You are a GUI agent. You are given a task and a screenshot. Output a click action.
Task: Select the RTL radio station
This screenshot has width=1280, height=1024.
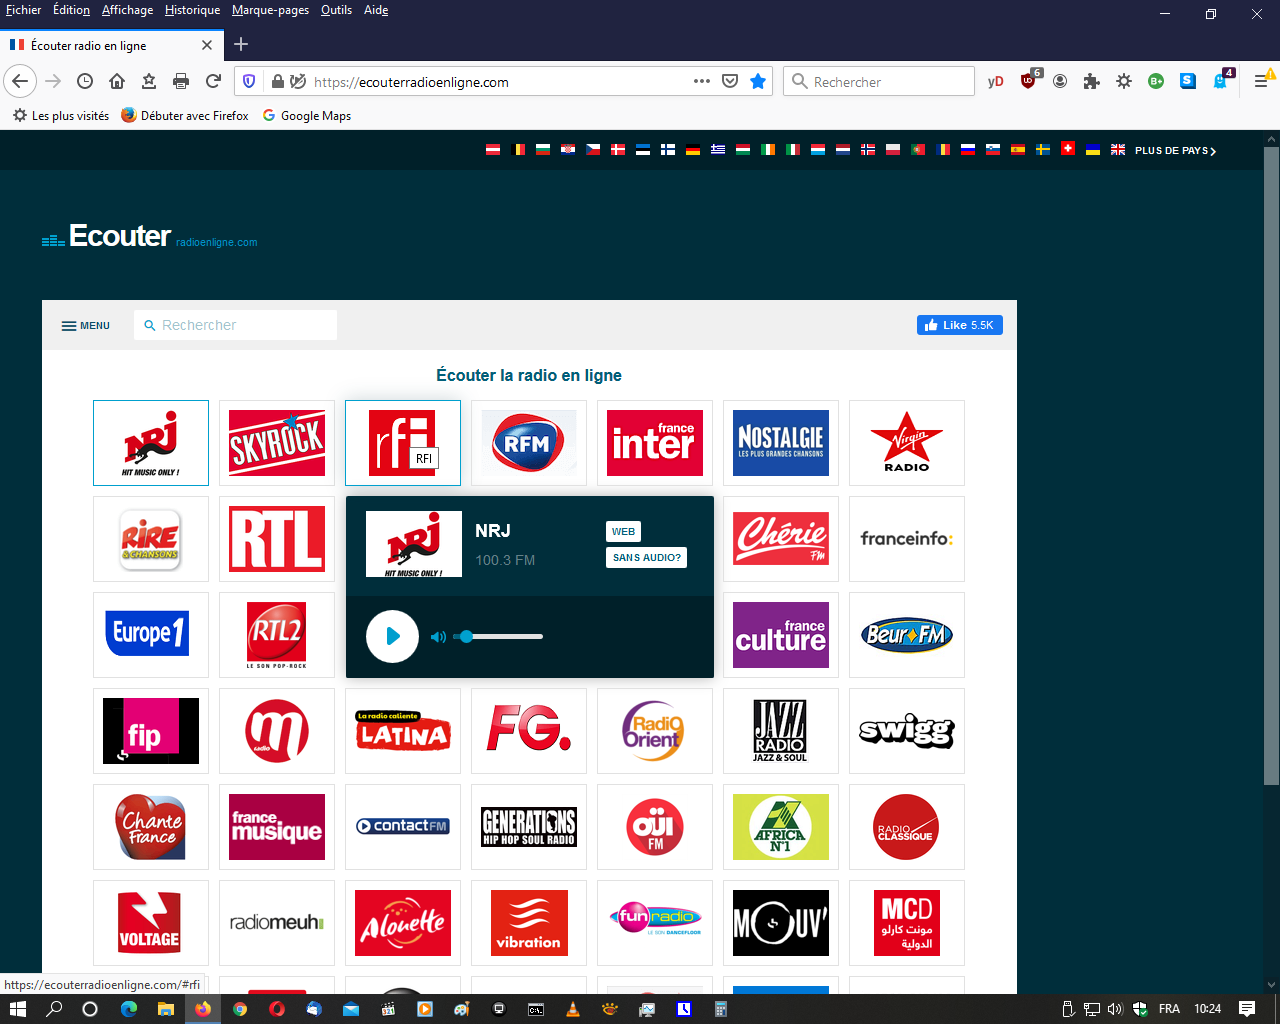(x=277, y=539)
